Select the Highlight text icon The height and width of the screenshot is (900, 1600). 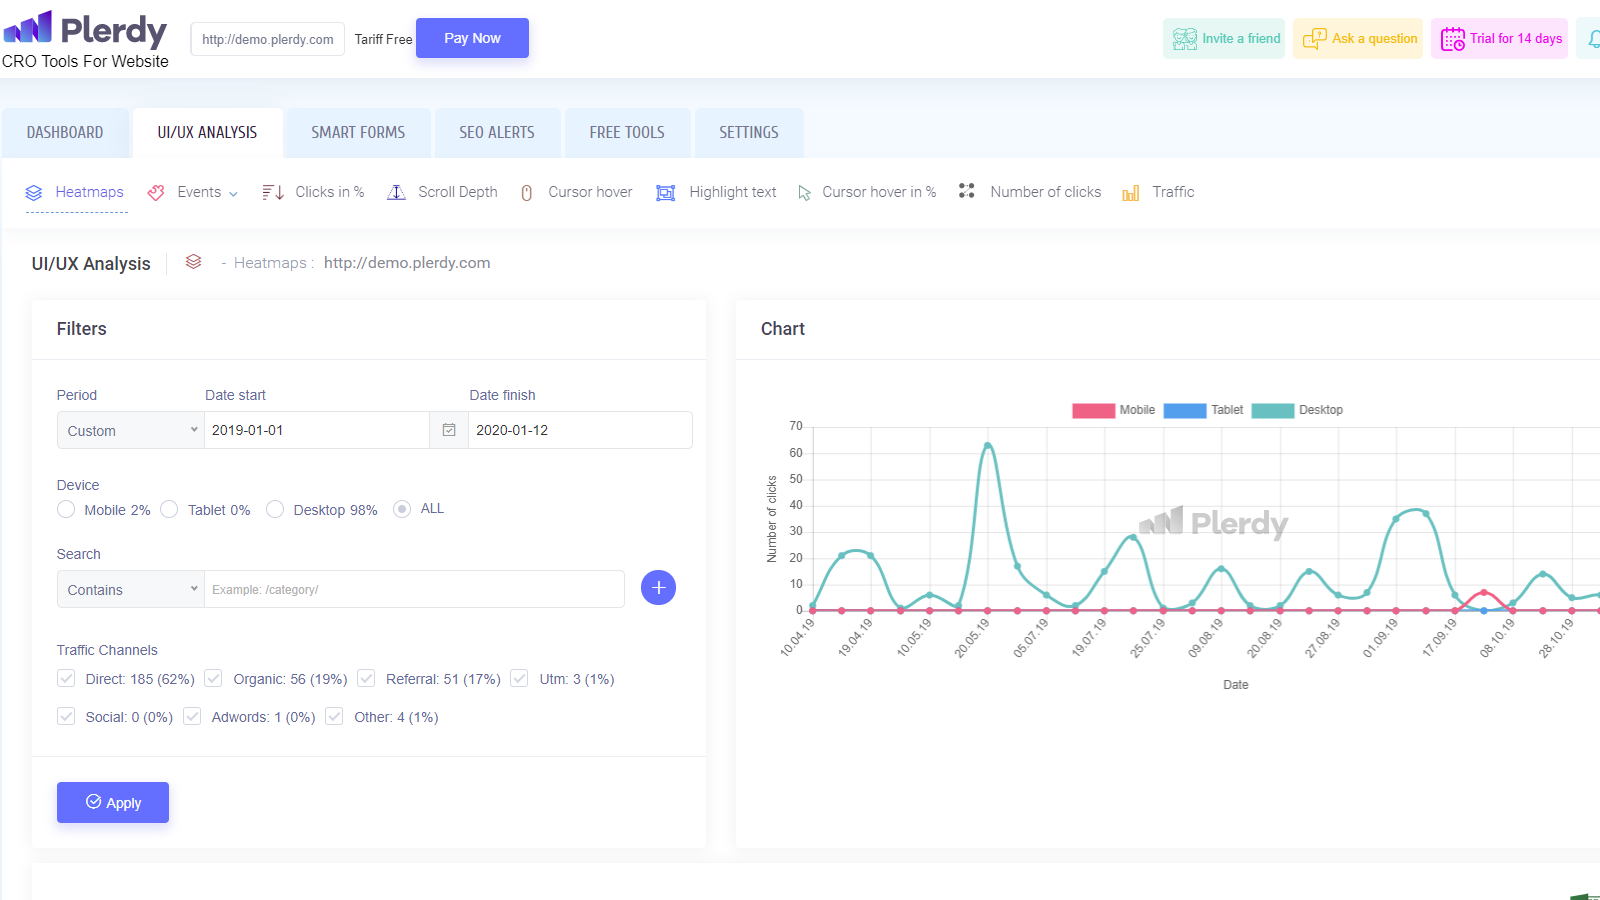(x=665, y=193)
